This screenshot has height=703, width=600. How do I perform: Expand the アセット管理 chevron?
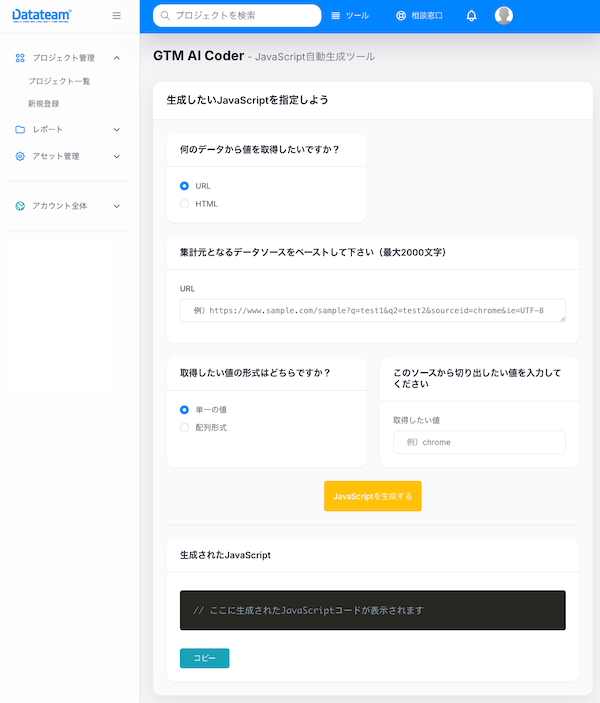click(117, 156)
